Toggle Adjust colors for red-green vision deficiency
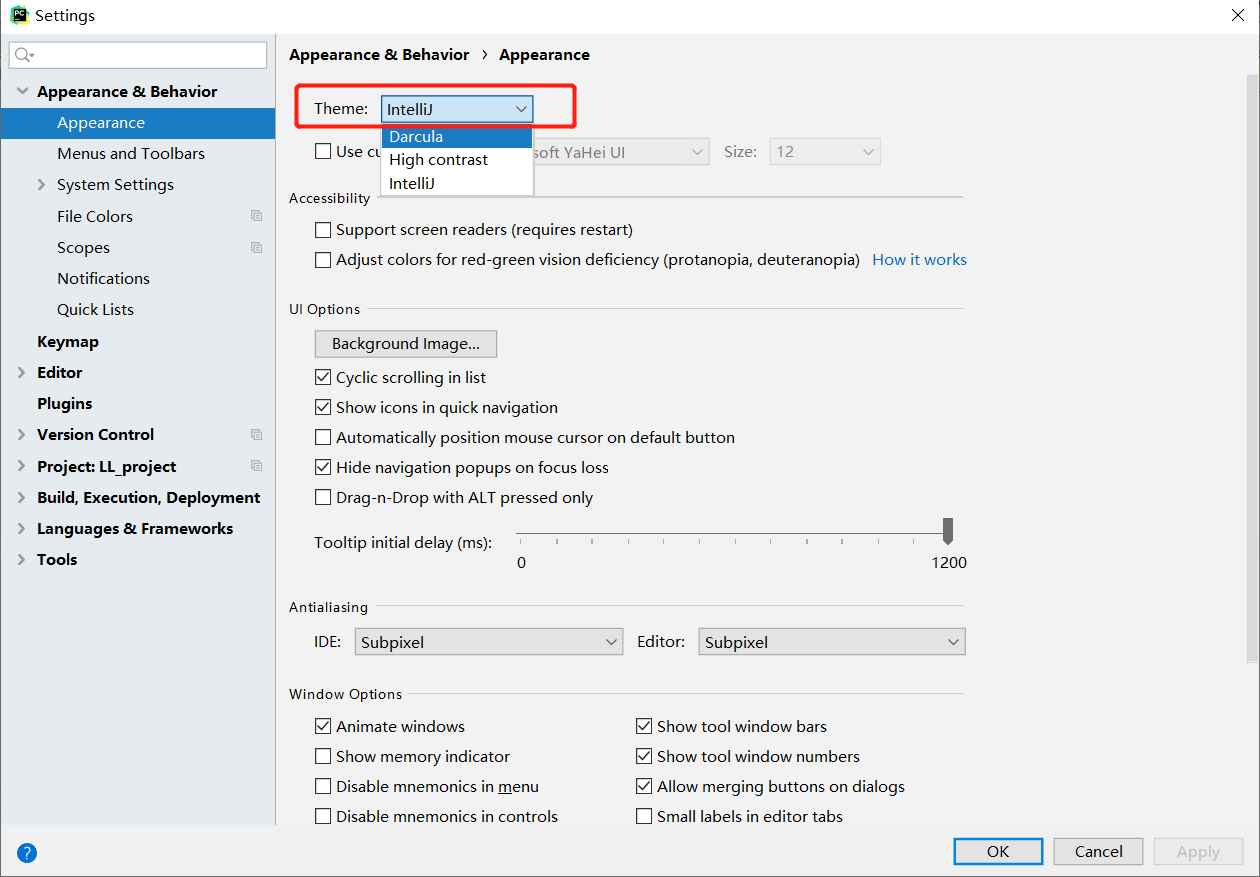Viewport: 1260px width, 877px height. click(323, 260)
